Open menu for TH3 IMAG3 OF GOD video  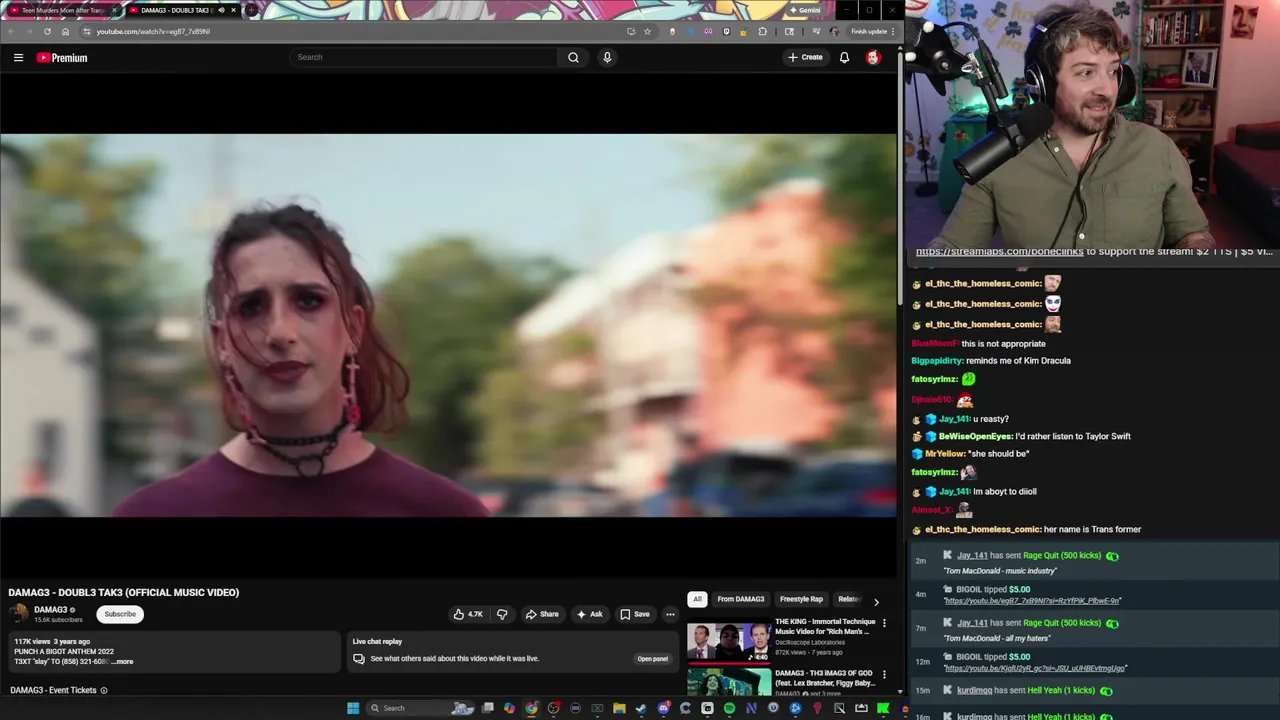[x=883, y=675]
